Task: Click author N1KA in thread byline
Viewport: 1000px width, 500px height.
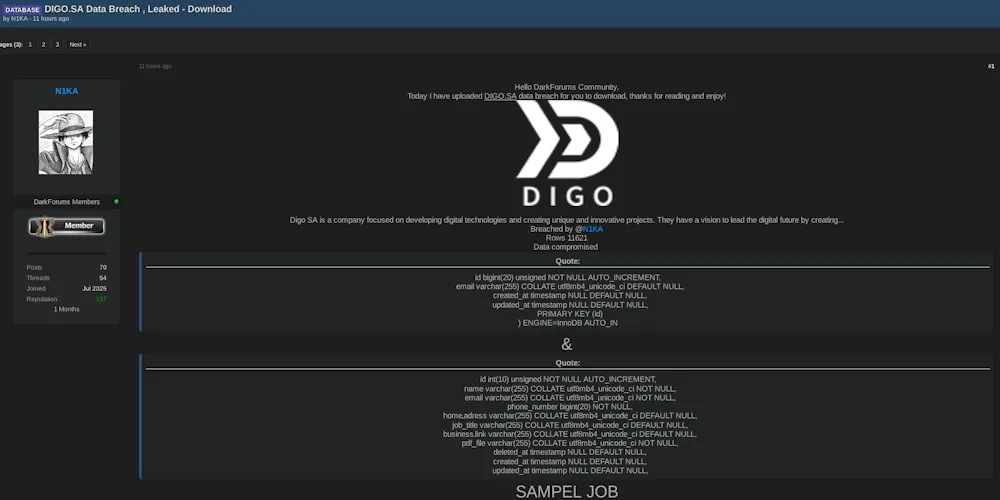Action: pos(19,18)
